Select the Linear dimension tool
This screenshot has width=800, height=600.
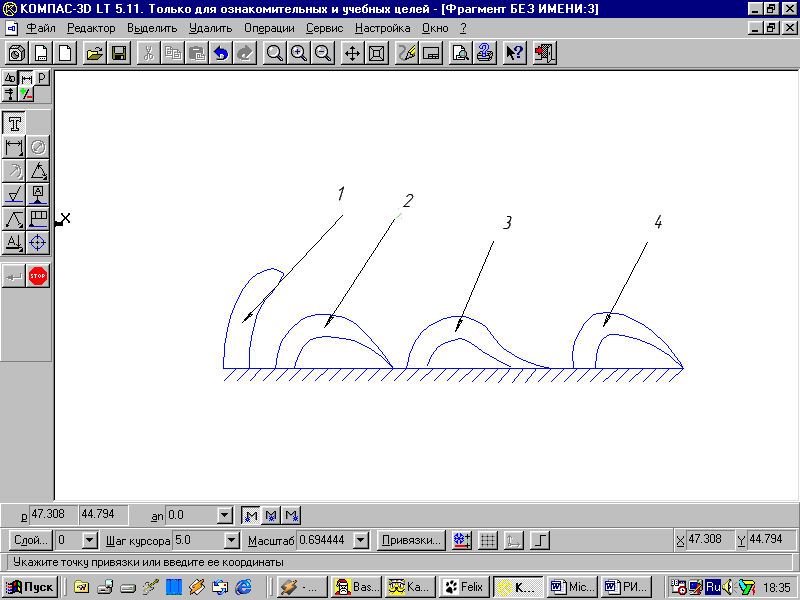pyautogui.click(x=15, y=147)
